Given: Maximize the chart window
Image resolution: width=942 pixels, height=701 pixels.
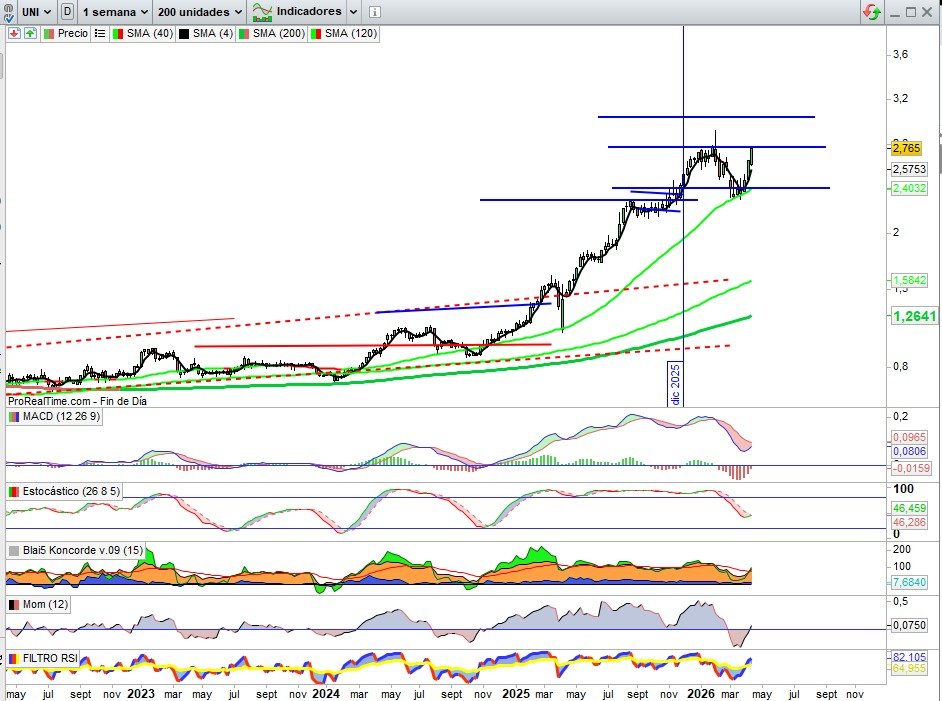Looking at the screenshot, I should click(x=911, y=11).
